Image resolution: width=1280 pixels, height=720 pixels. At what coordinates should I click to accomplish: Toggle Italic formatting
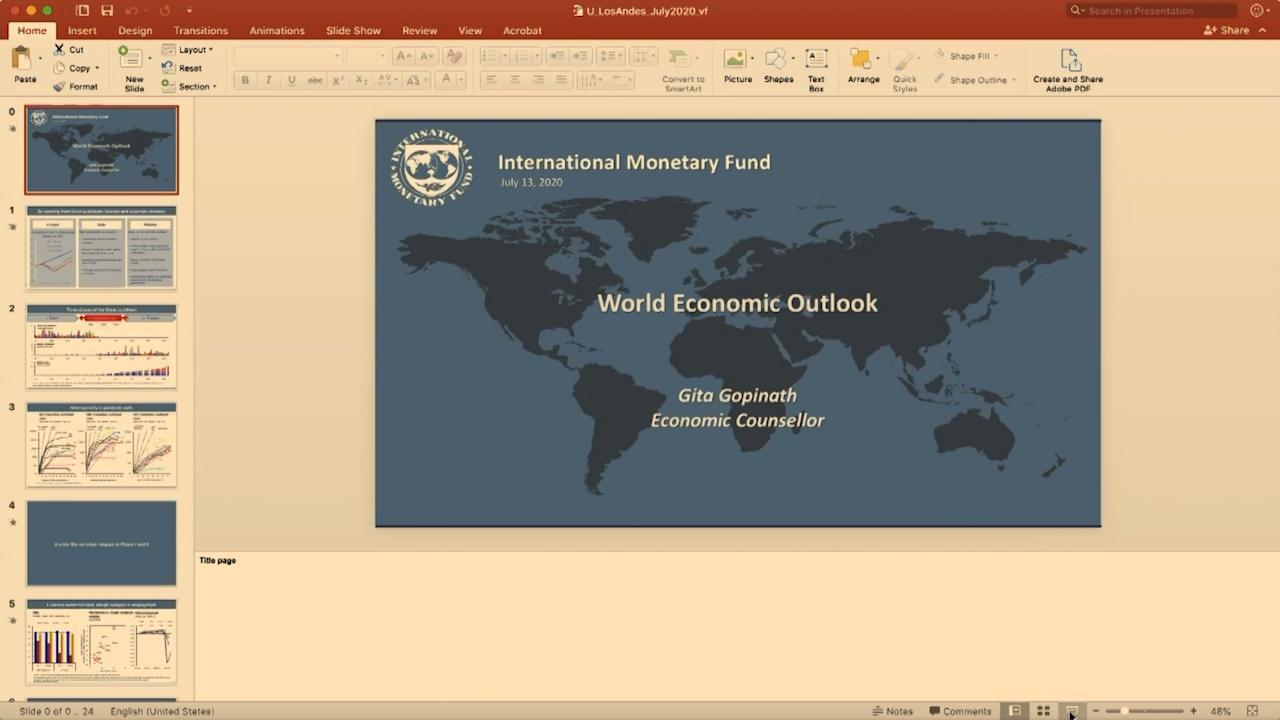[268, 80]
